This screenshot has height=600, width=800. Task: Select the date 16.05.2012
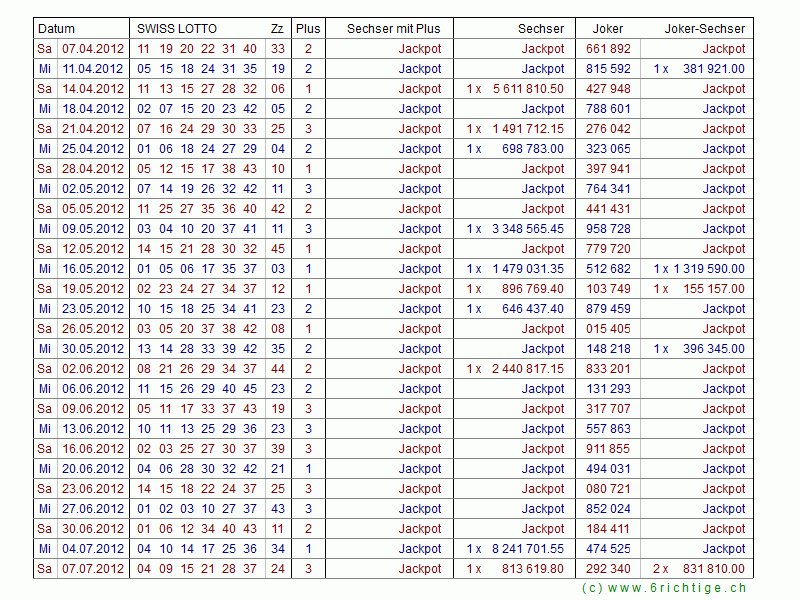click(x=93, y=269)
